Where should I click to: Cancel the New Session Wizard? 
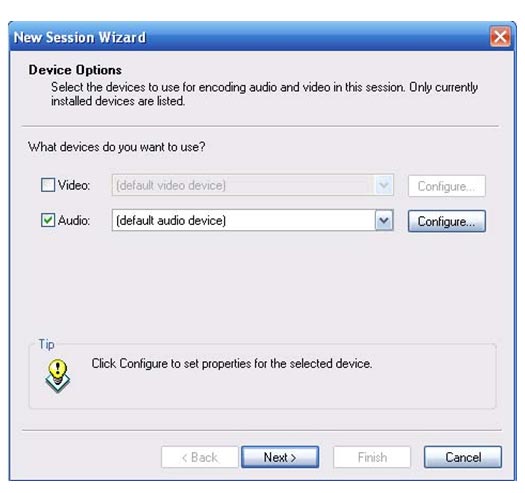click(463, 457)
